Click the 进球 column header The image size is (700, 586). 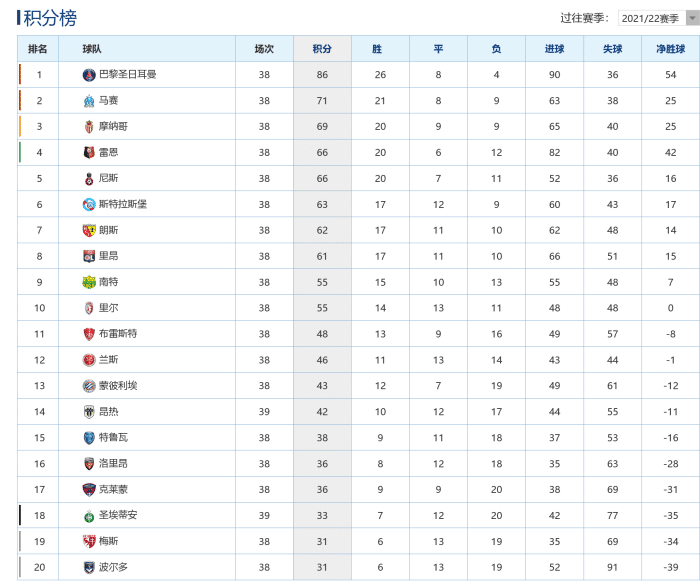point(554,49)
